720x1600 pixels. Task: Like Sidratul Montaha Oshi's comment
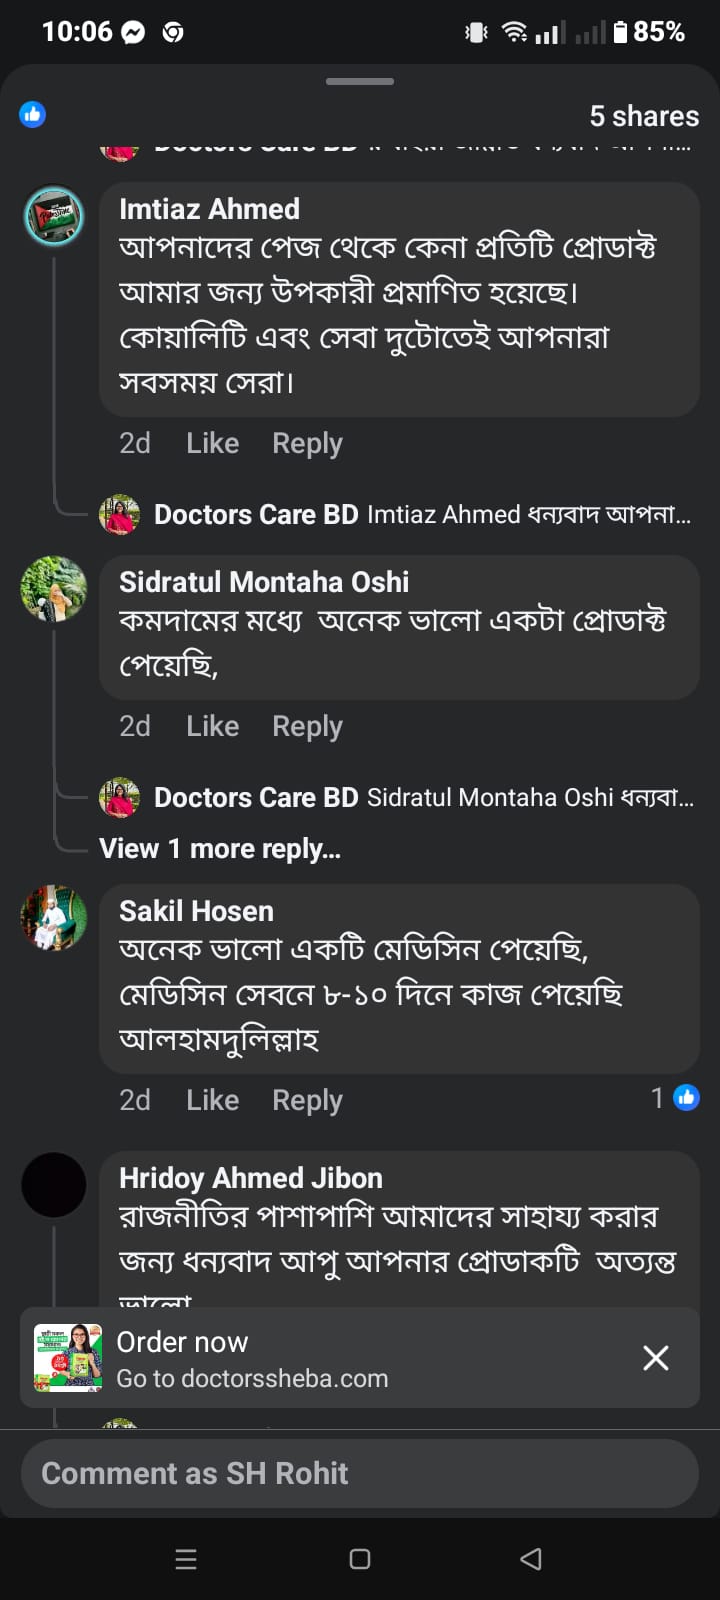(212, 726)
